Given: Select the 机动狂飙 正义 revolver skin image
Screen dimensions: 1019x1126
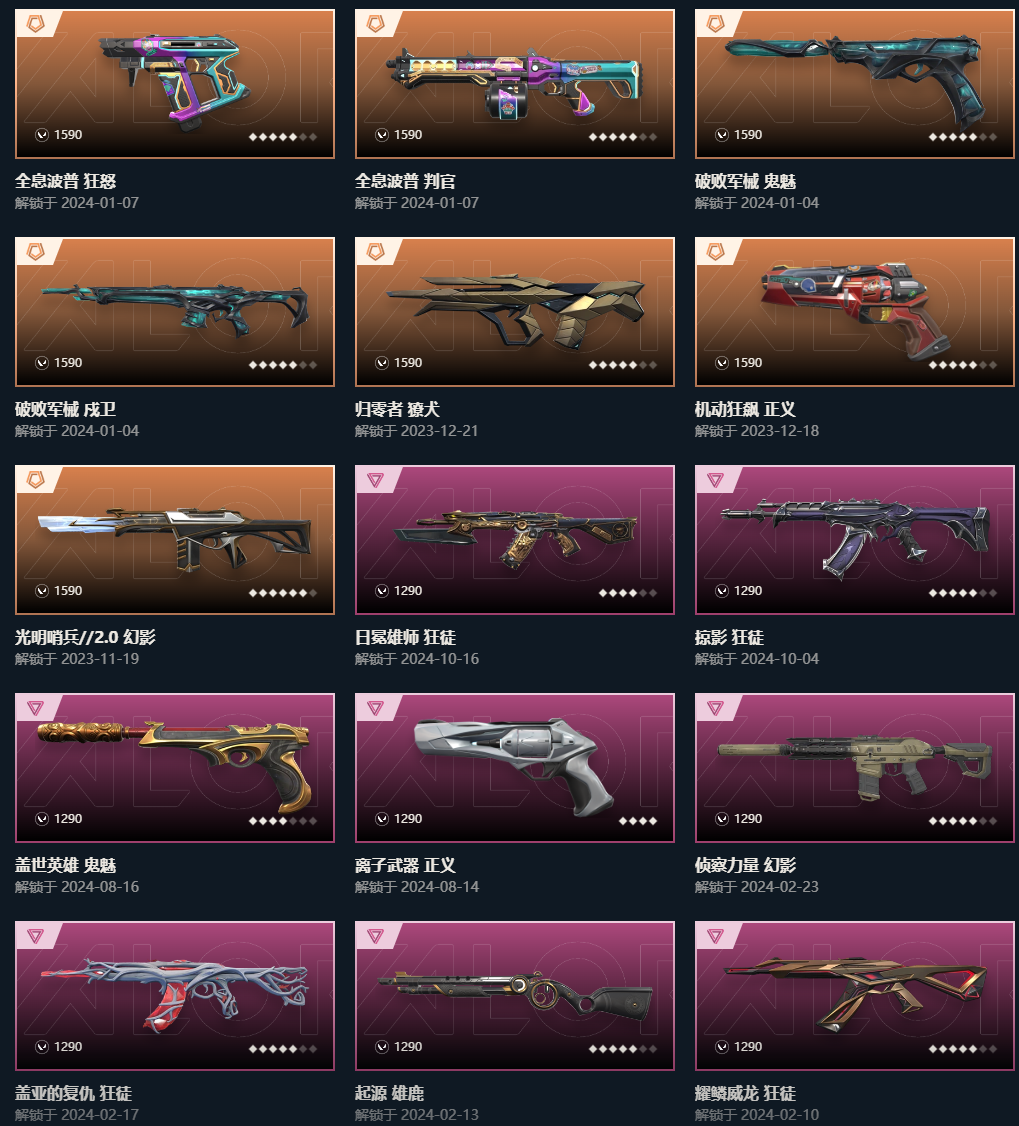Looking at the screenshot, I should (855, 312).
